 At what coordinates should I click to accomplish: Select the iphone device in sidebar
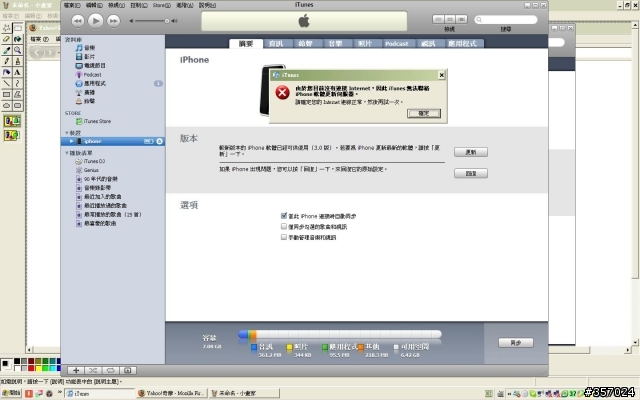[113, 141]
